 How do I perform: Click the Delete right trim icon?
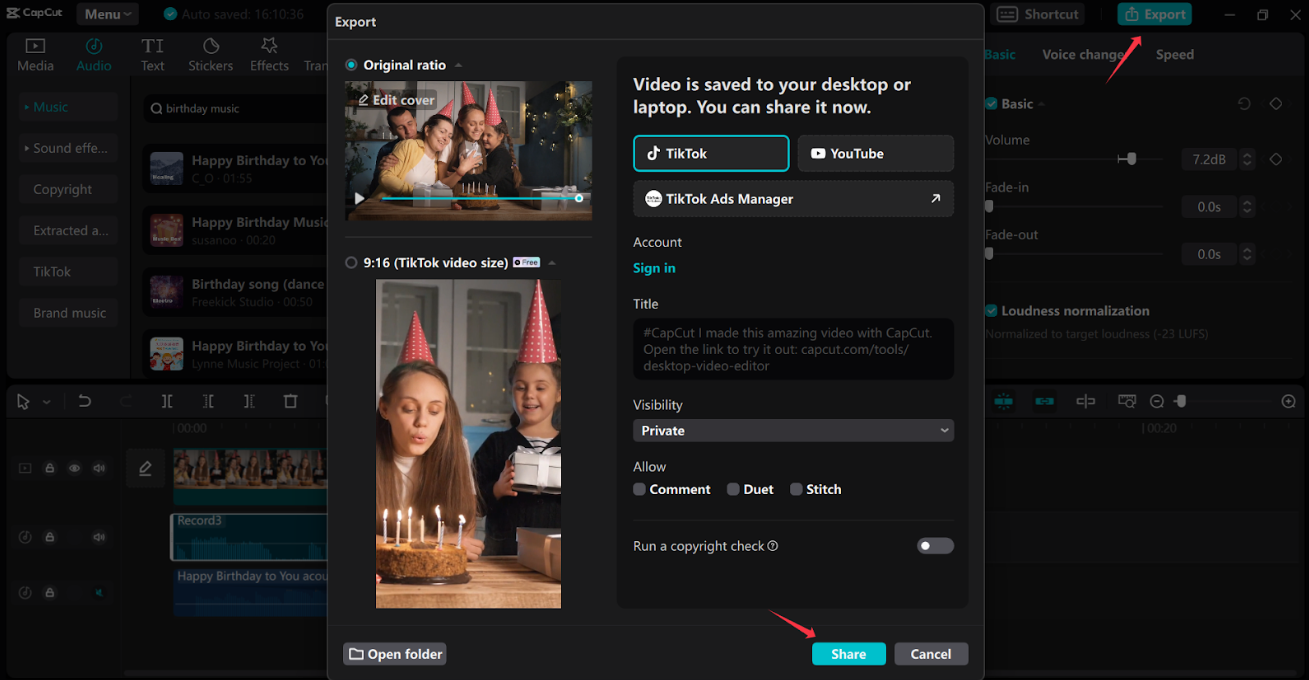pos(249,401)
